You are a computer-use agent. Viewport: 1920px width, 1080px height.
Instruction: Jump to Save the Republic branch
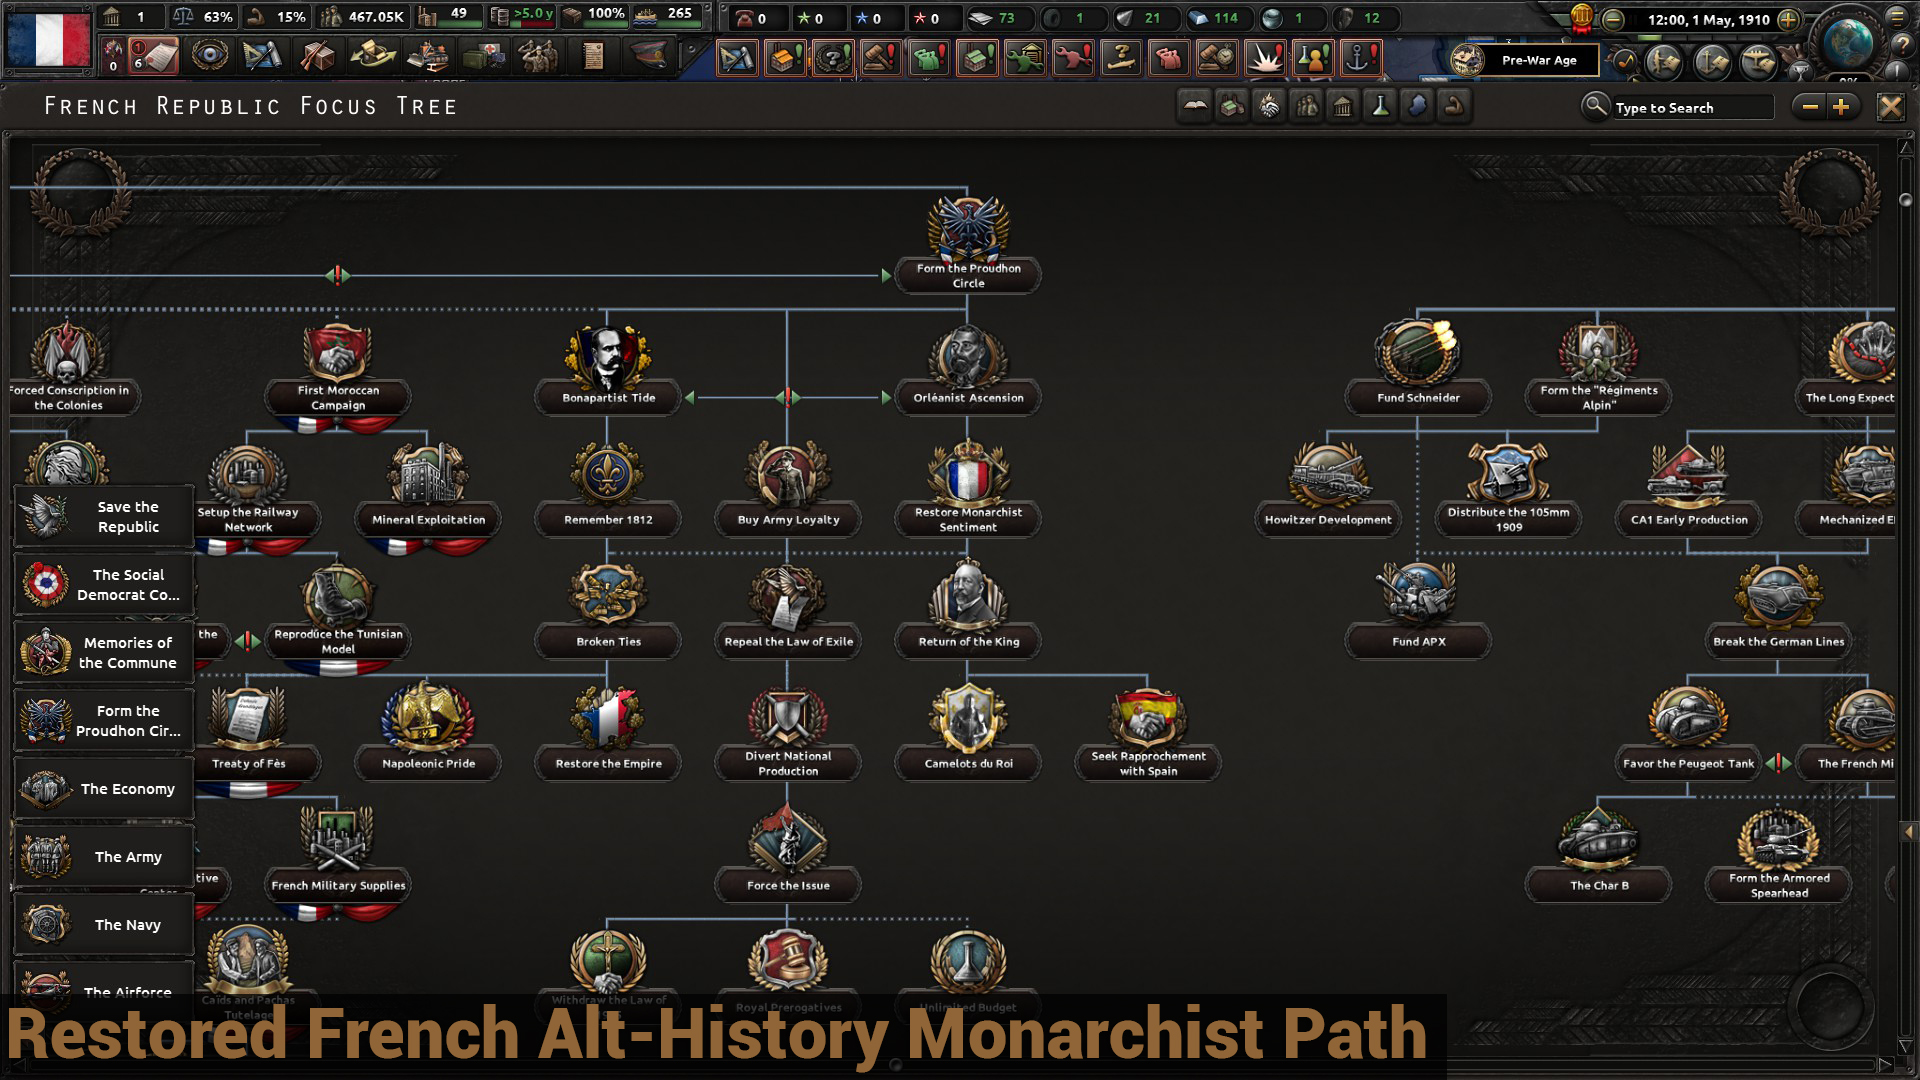(x=104, y=517)
